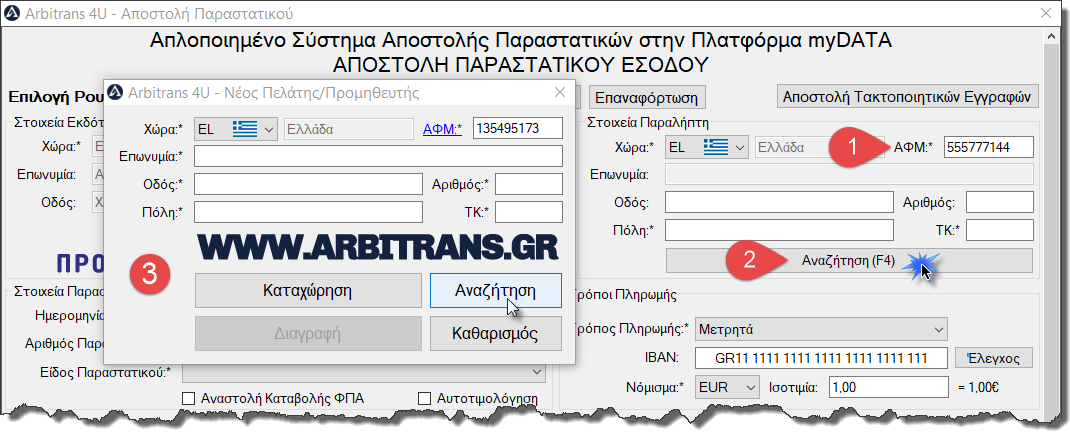
Task: Click the Αναζήτηση (F4) button
Action: pyautogui.click(x=849, y=261)
